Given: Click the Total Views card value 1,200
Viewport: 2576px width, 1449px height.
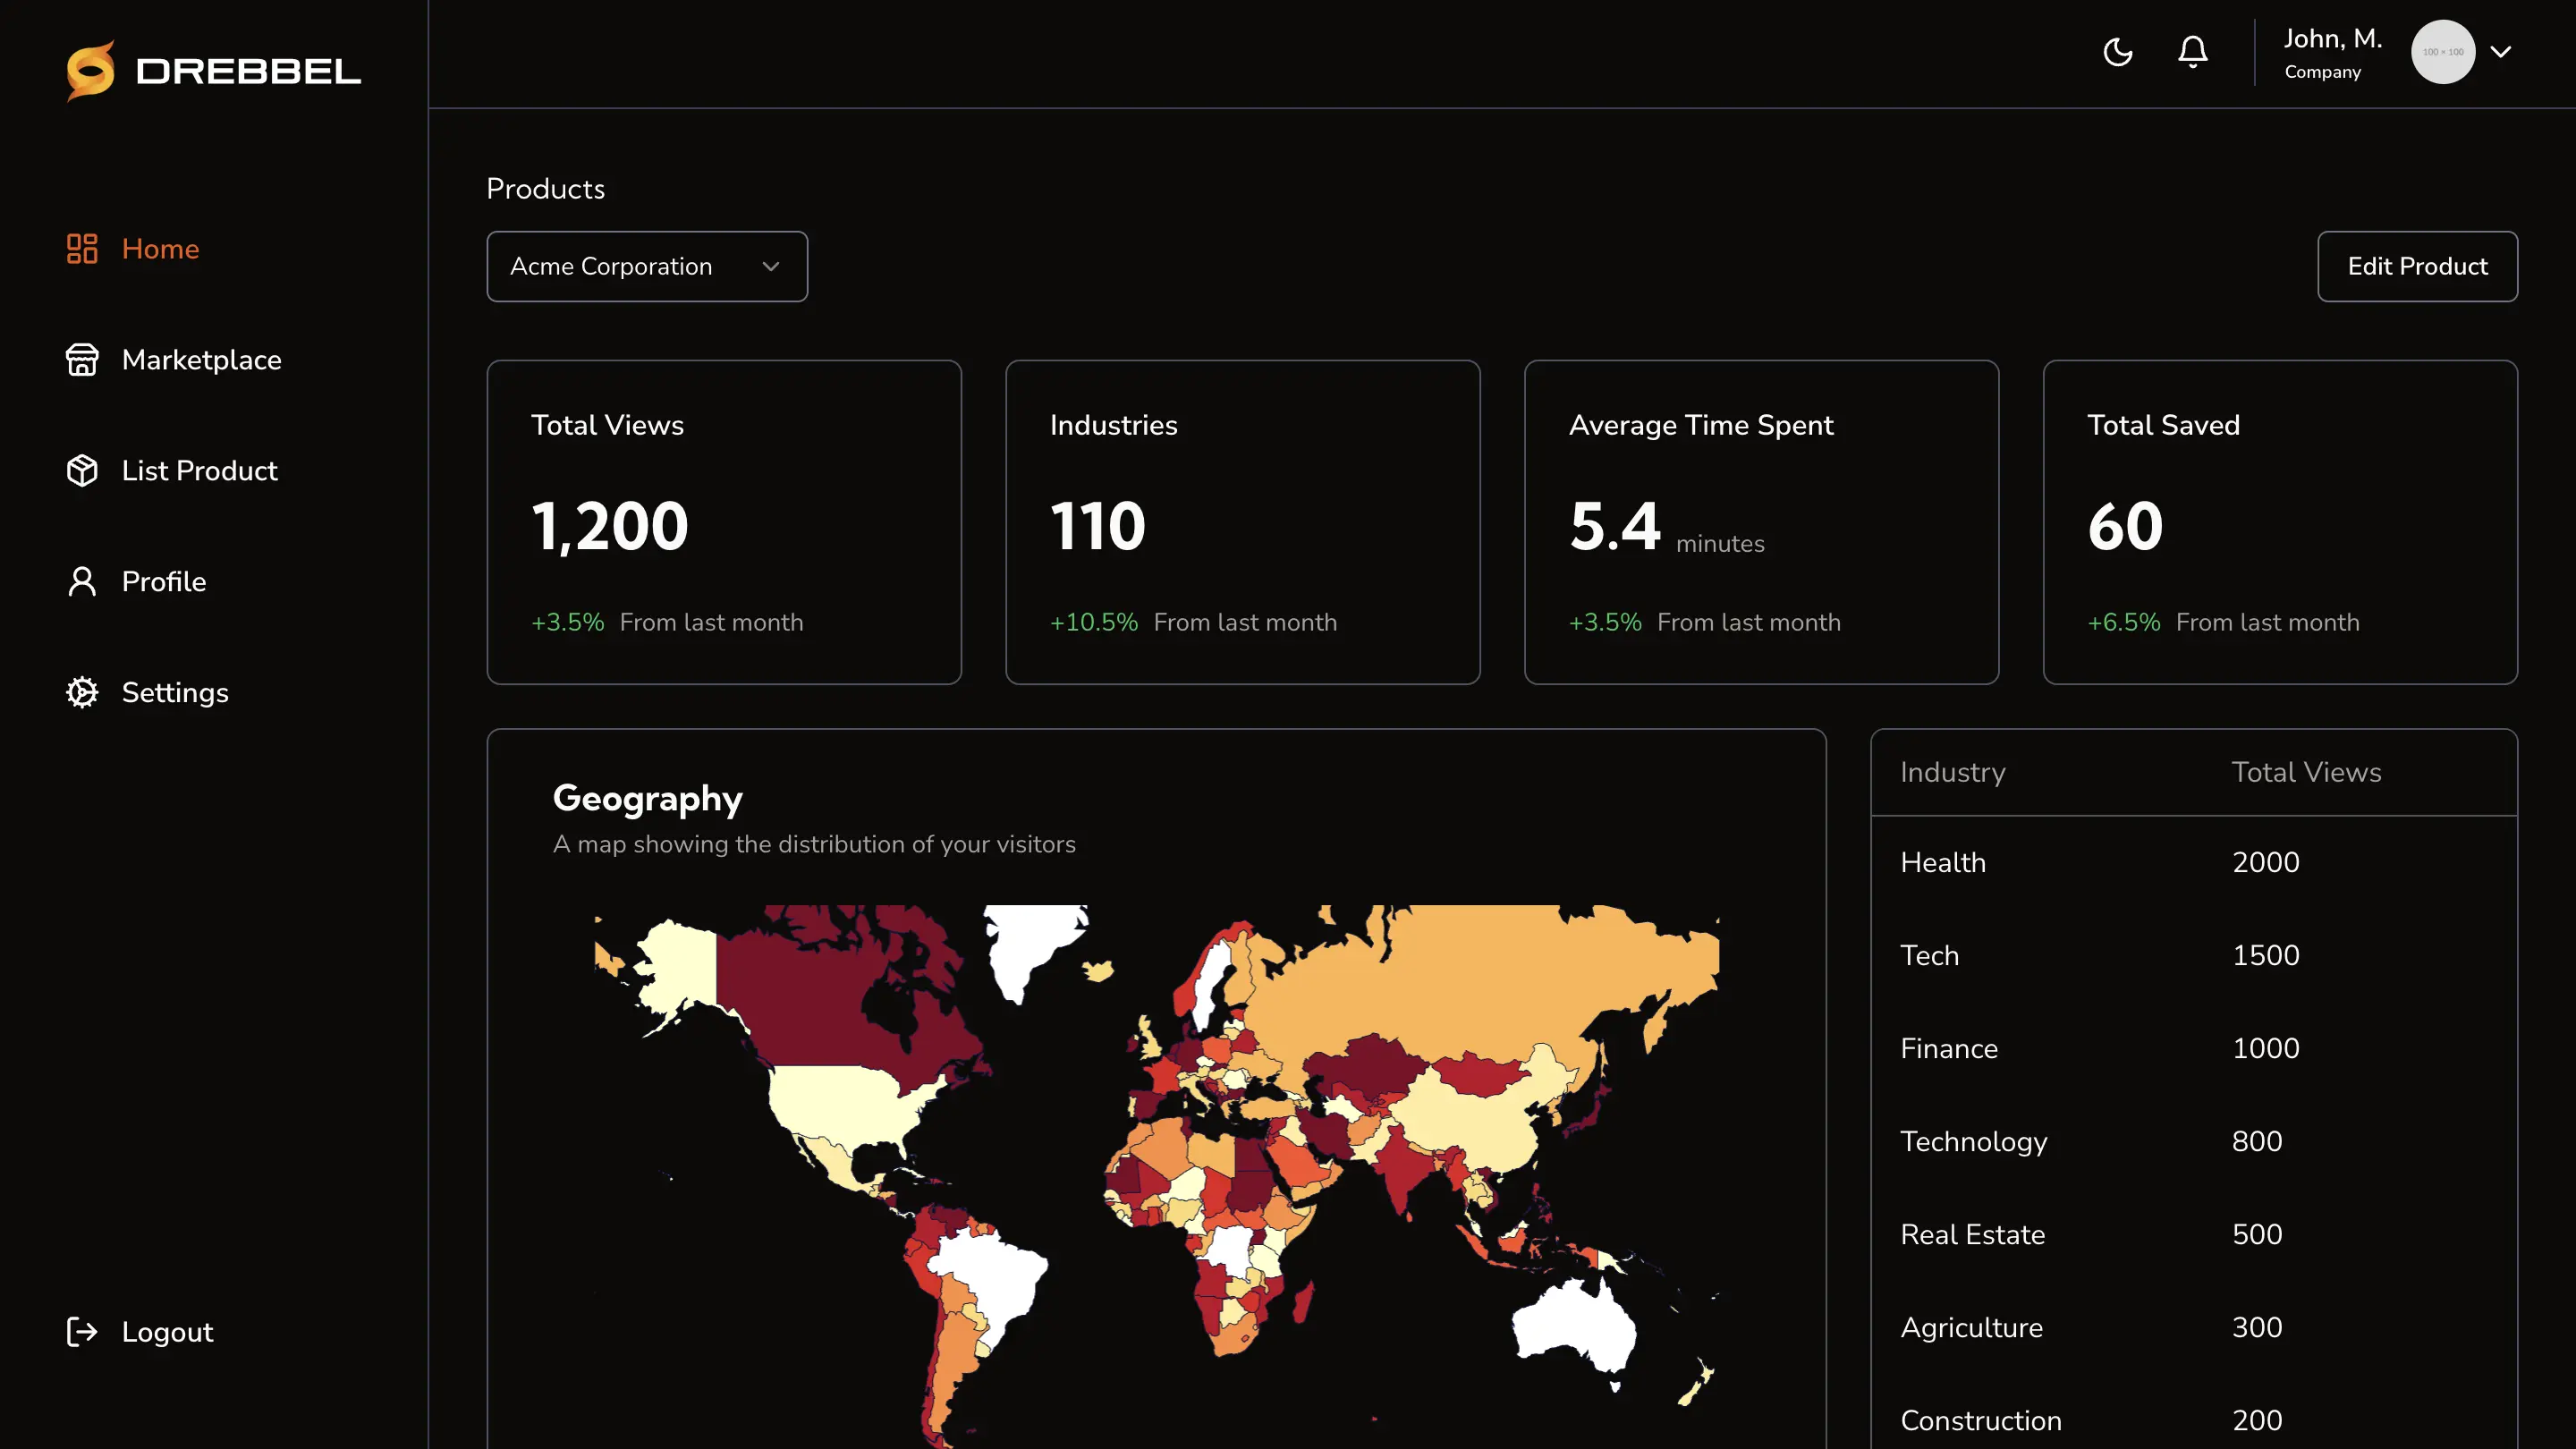Looking at the screenshot, I should [x=610, y=526].
